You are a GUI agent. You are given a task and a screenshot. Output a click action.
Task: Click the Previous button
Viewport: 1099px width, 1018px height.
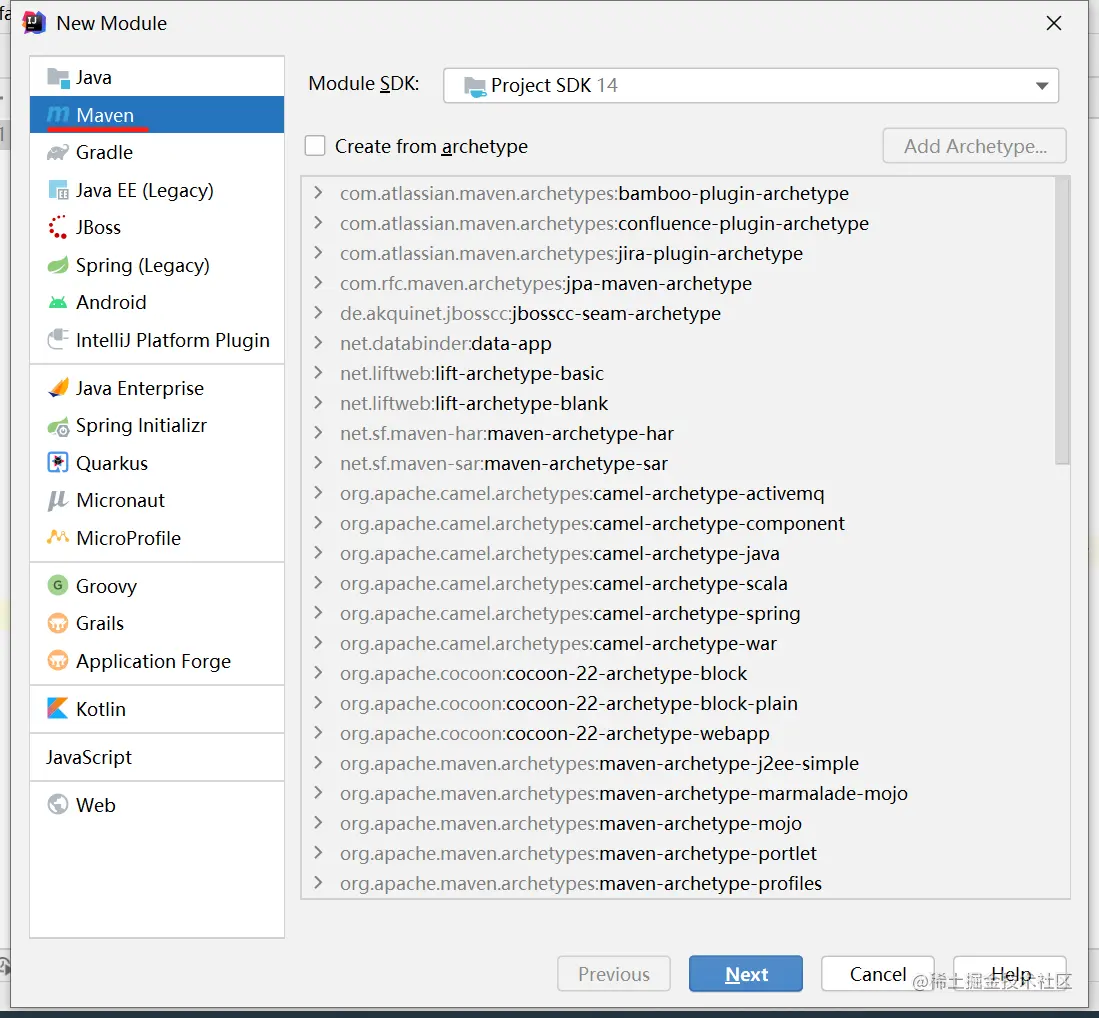(614, 974)
